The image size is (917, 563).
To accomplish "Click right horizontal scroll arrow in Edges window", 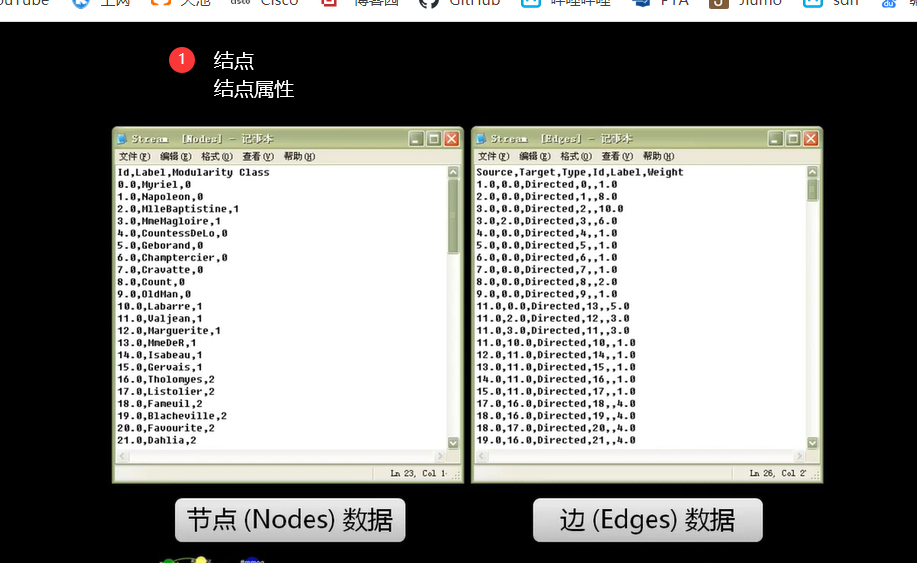I will pyautogui.click(x=799, y=455).
